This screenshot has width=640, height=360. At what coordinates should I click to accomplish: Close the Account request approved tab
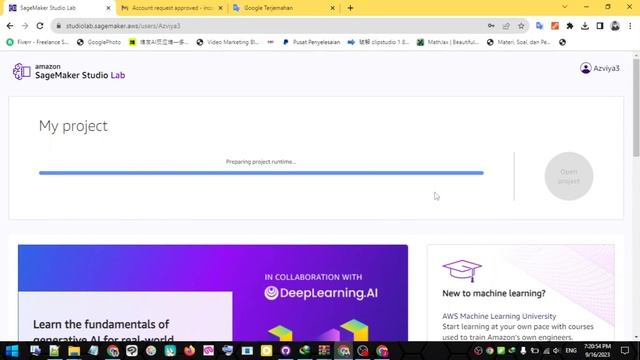pos(220,8)
